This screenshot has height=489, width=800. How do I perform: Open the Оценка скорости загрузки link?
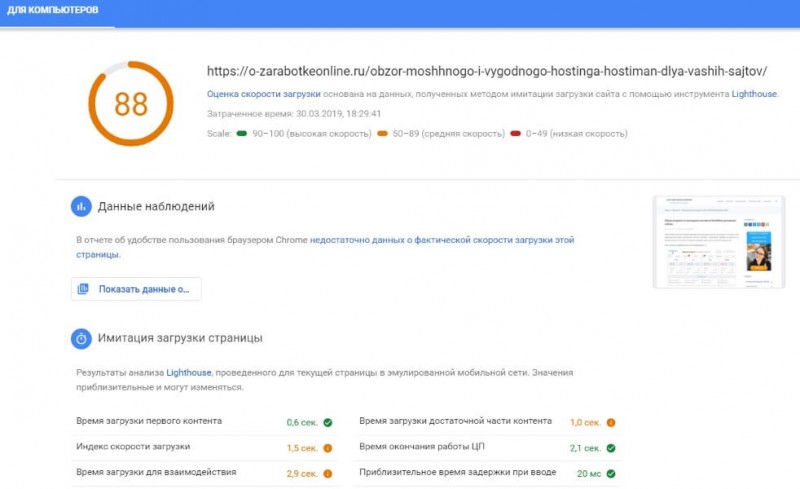click(264, 94)
